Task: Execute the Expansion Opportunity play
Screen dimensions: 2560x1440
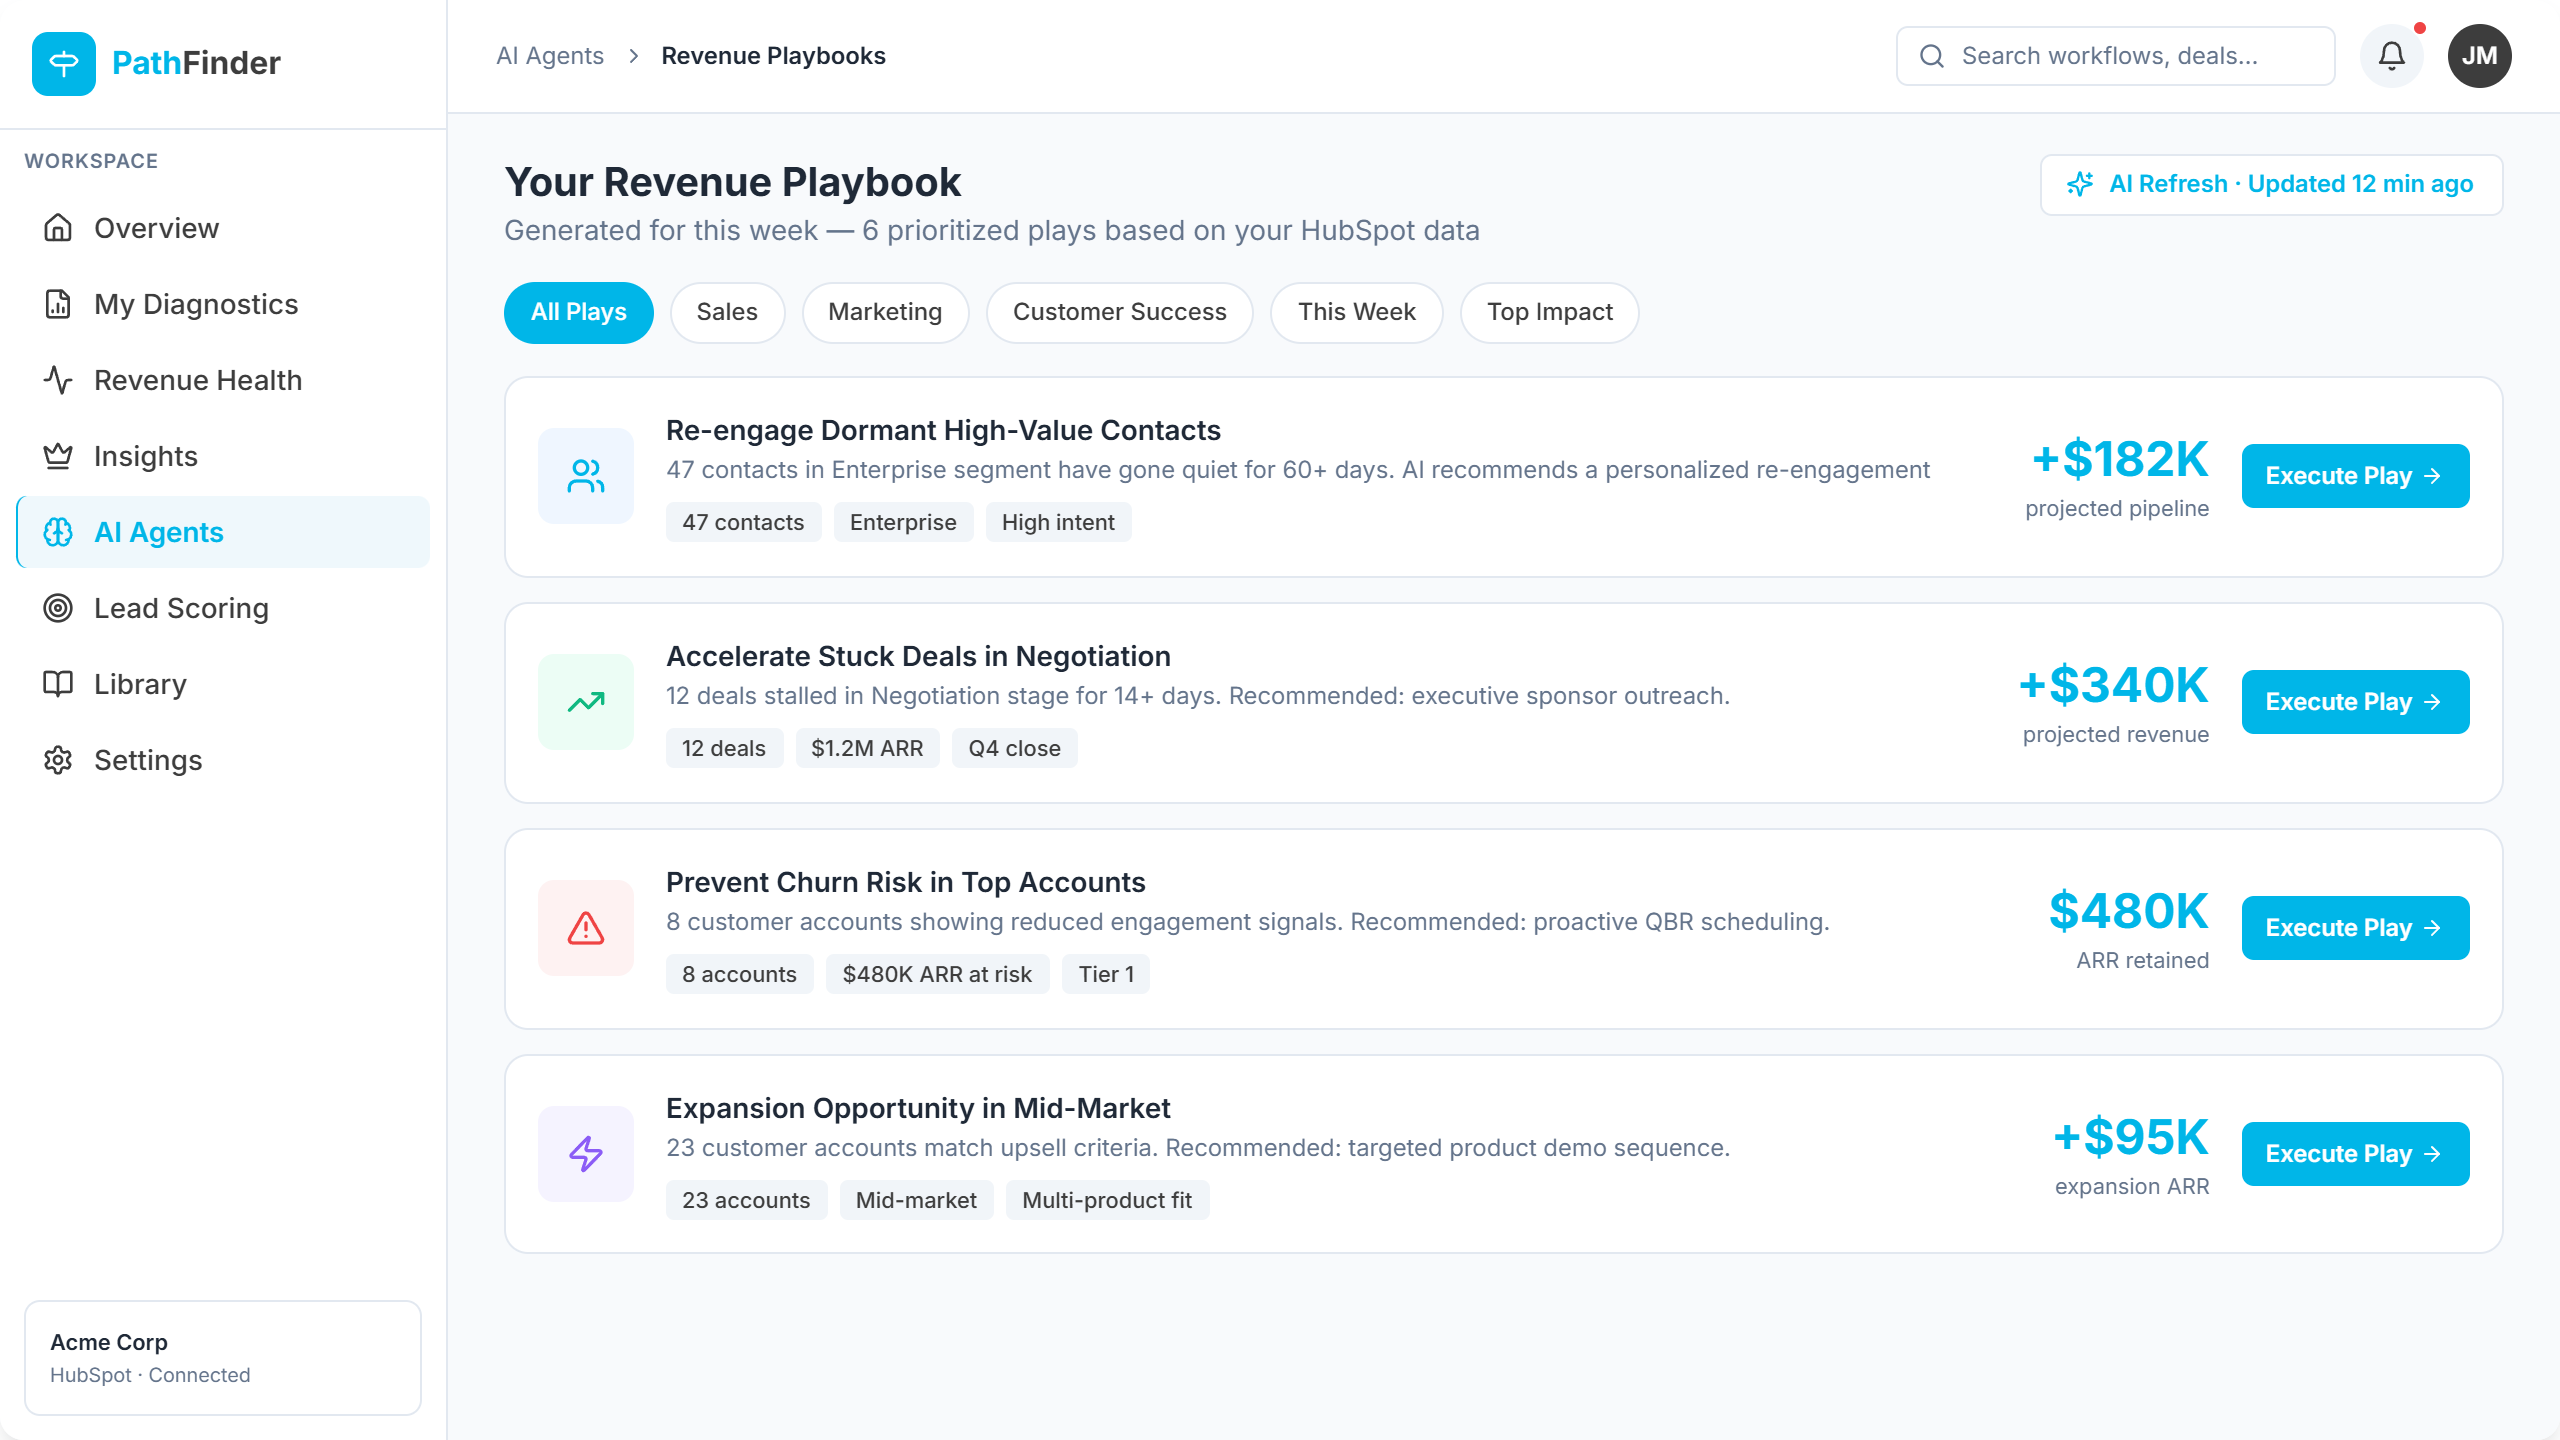Action: click(x=2355, y=1154)
